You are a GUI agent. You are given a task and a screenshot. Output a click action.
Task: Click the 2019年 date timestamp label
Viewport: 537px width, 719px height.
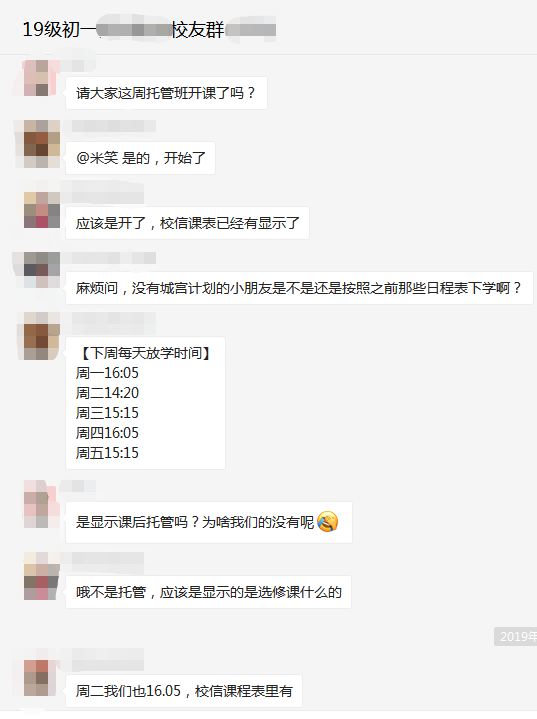click(x=516, y=636)
